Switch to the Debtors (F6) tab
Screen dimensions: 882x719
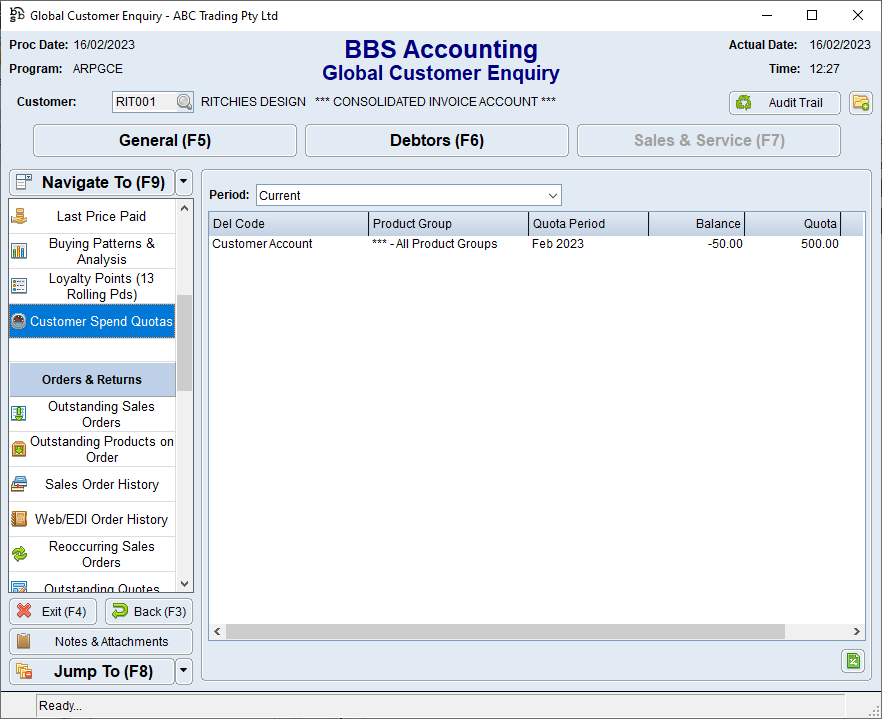pos(436,141)
